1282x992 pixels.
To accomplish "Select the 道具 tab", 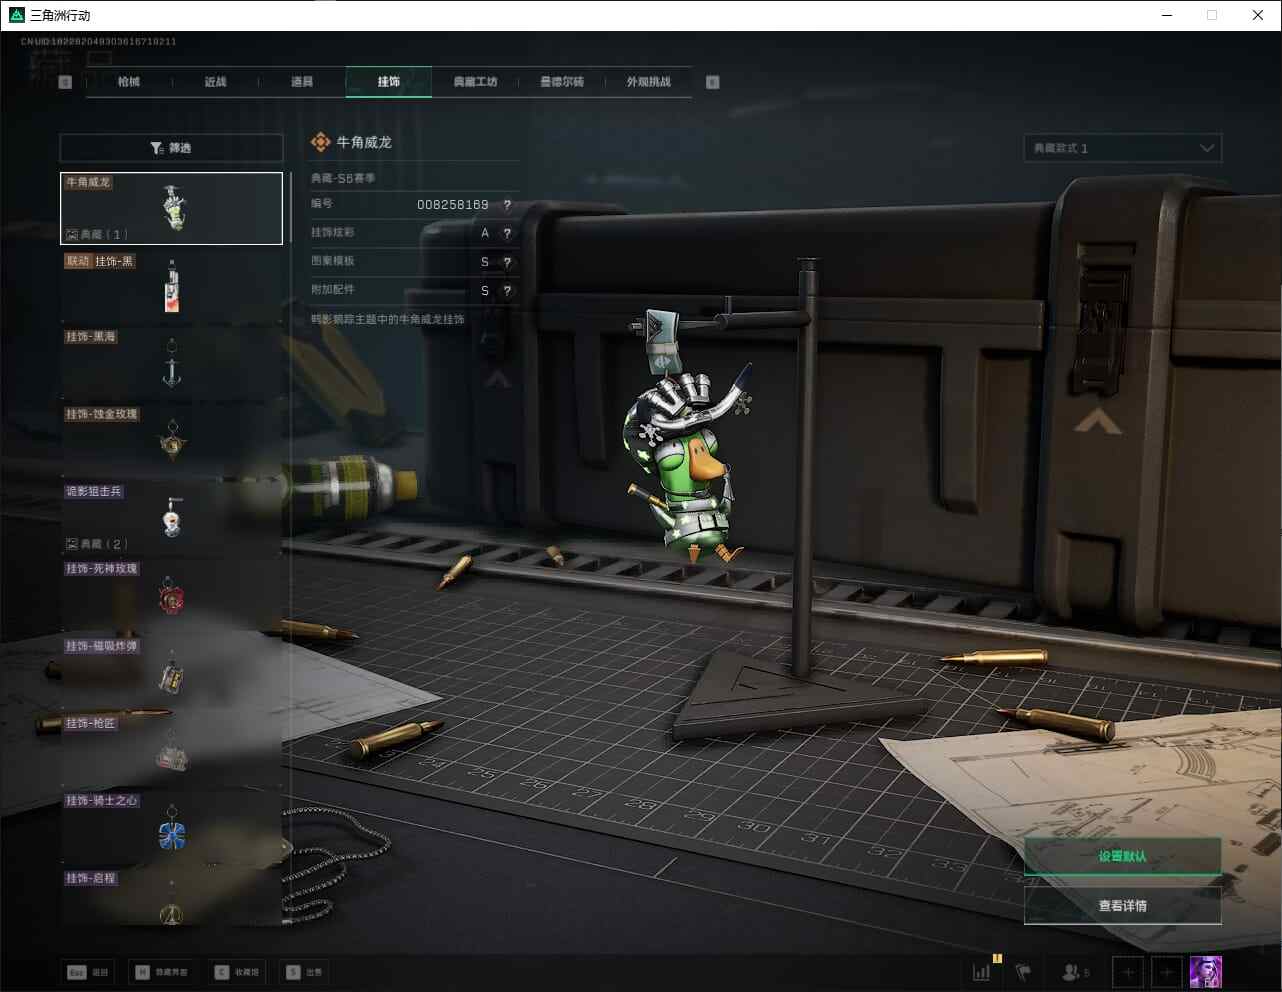I will tap(302, 82).
